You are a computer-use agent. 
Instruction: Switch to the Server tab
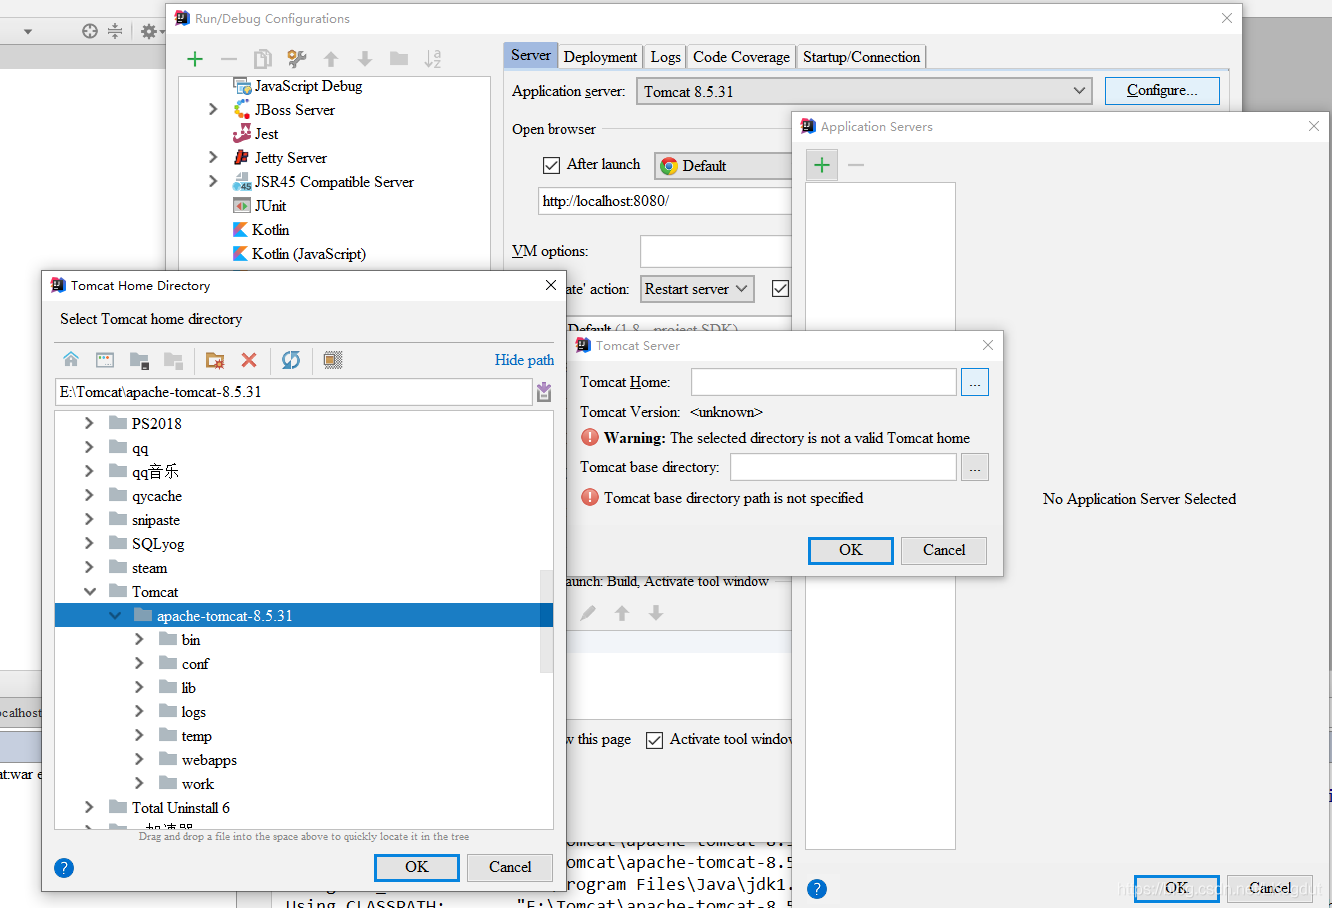click(x=530, y=56)
